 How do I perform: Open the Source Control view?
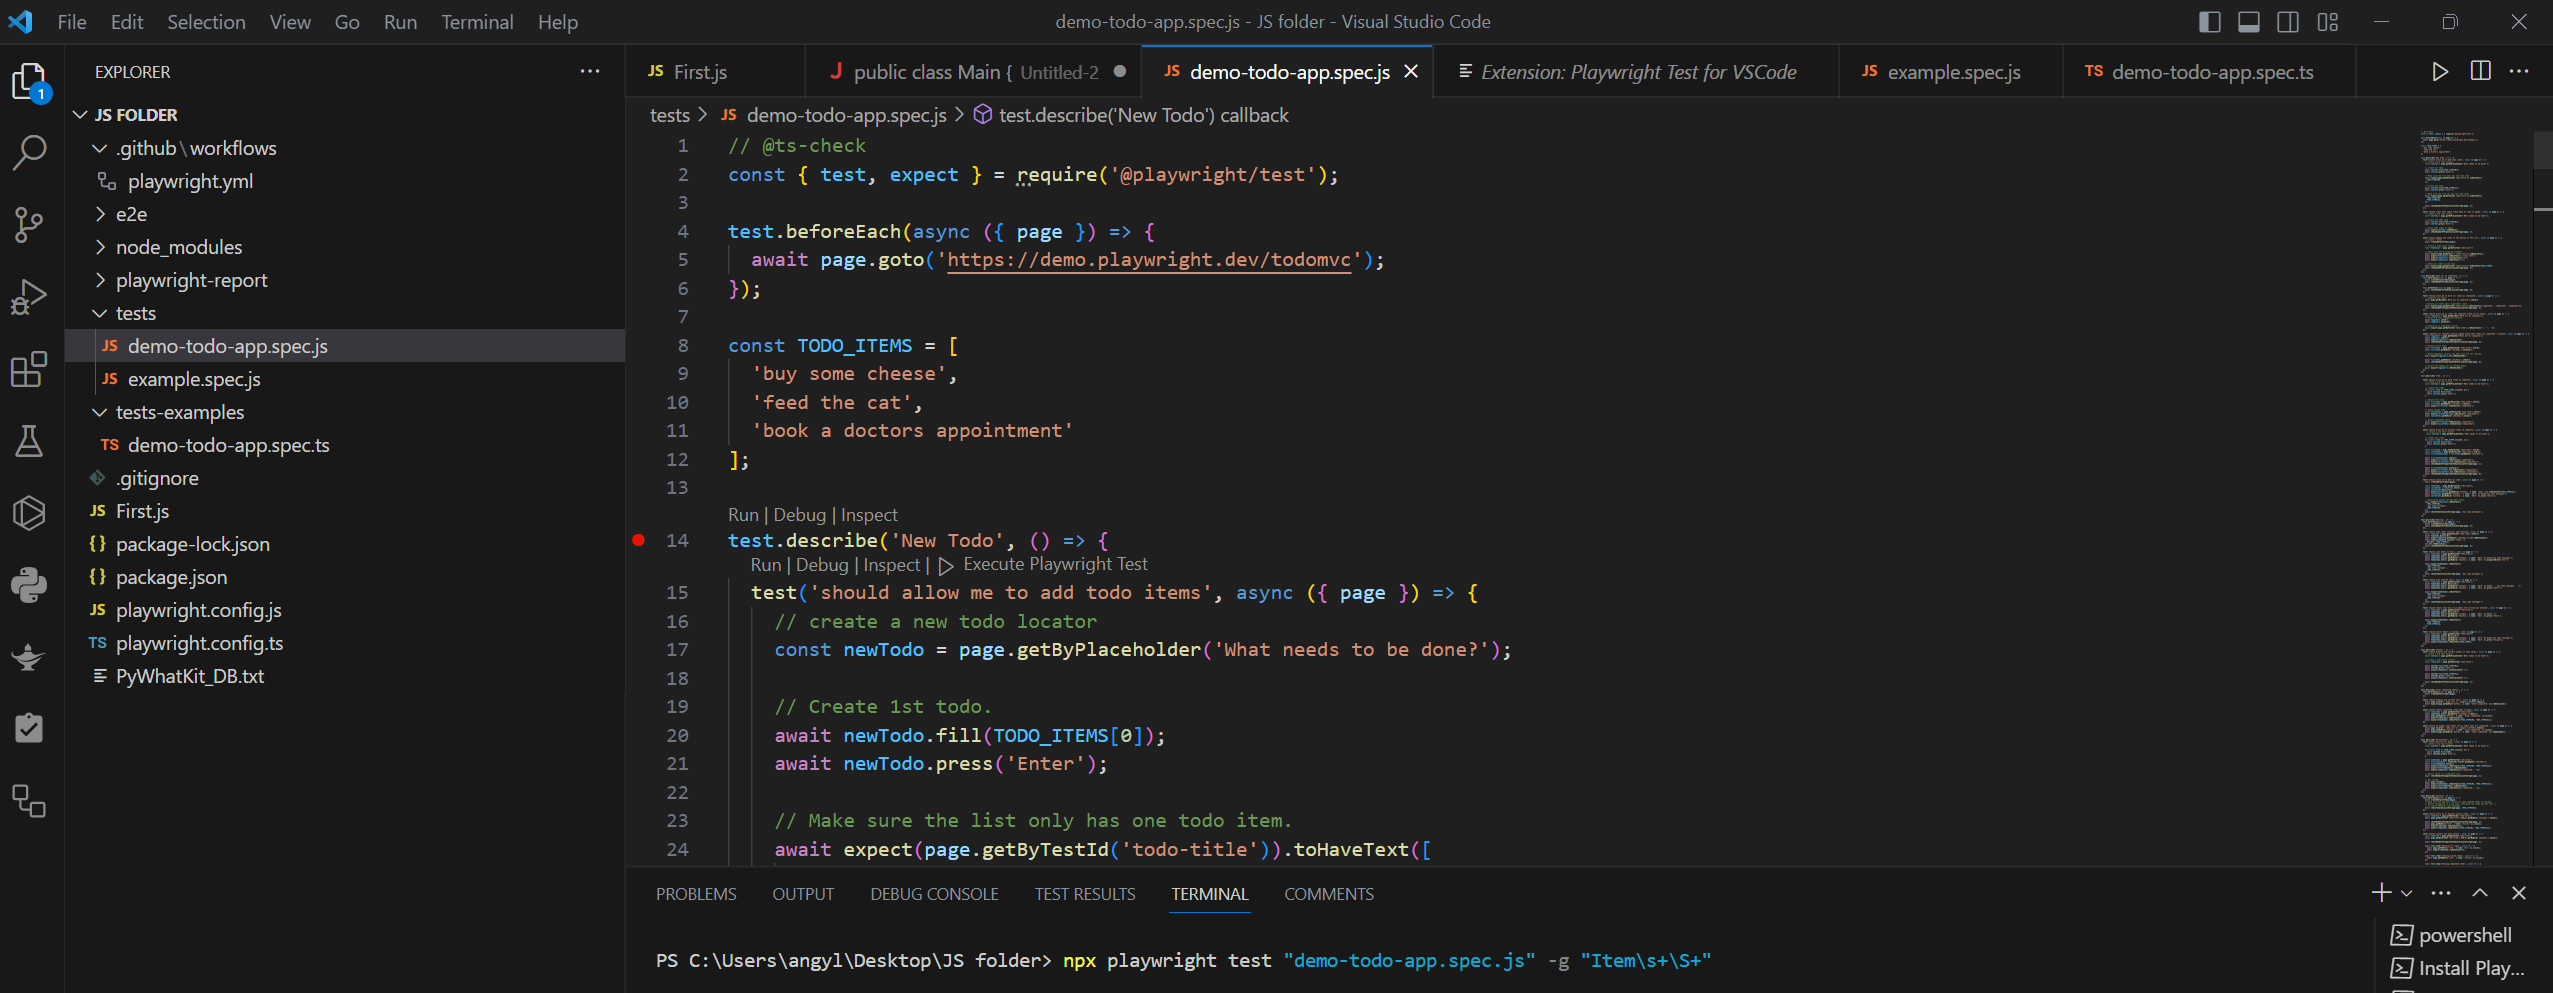29,225
